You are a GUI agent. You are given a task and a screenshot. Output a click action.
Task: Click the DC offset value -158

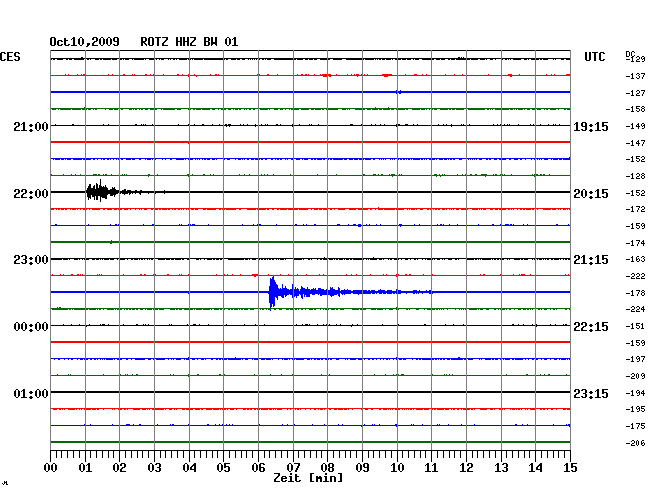(x=635, y=109)
